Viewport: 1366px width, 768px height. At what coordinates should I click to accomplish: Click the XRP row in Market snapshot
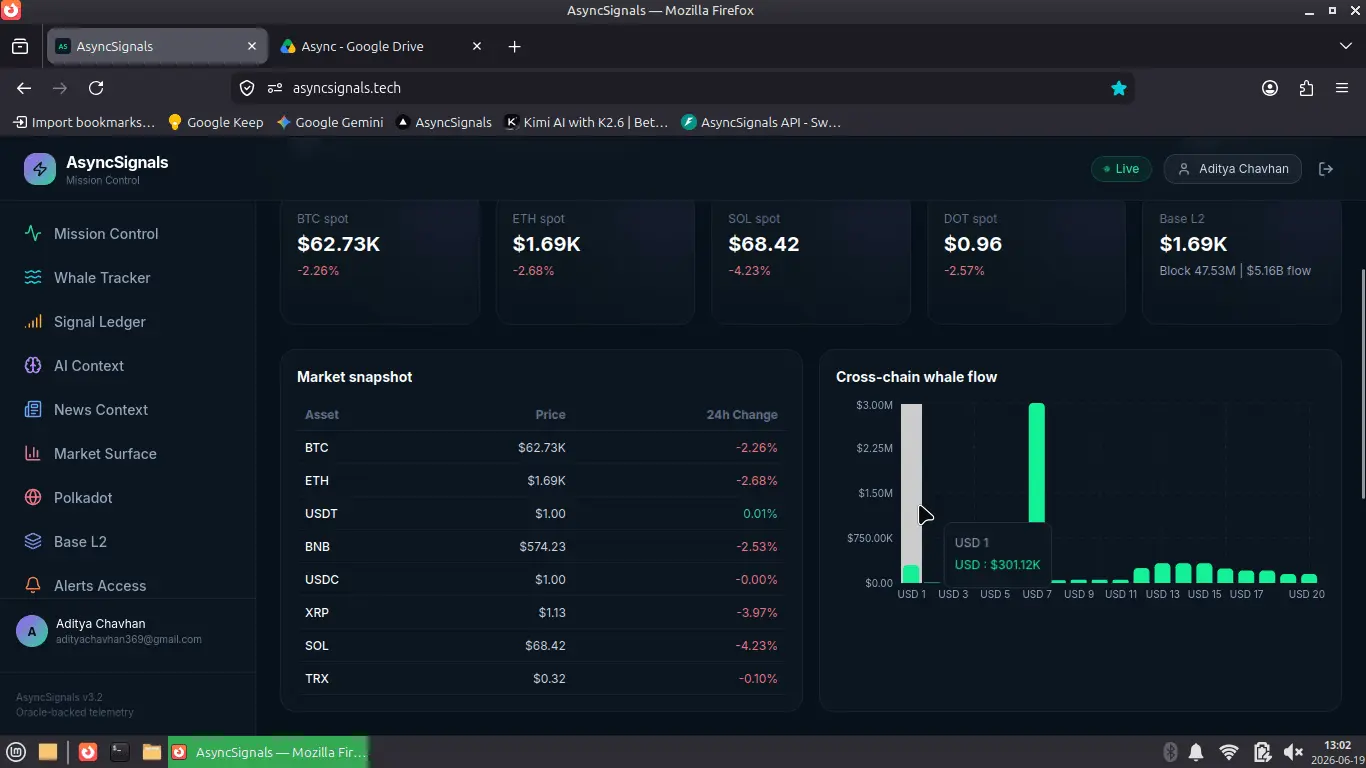(541, 613)
